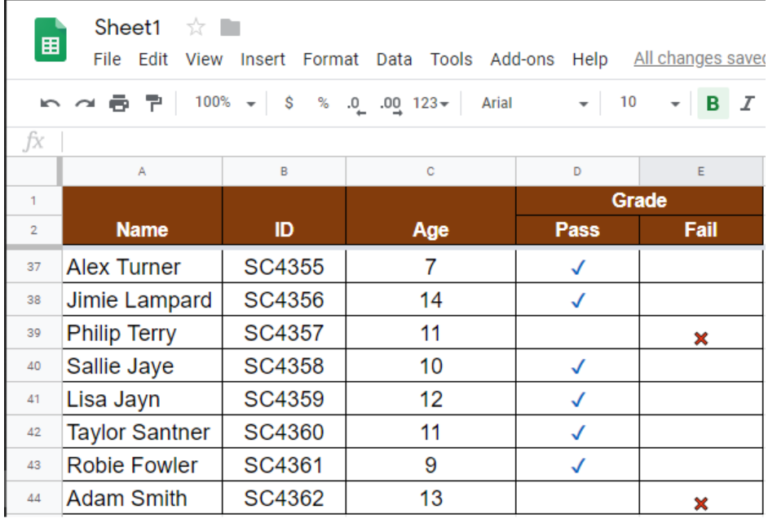Click Jimie Lampard's age 14 cell

431,300
